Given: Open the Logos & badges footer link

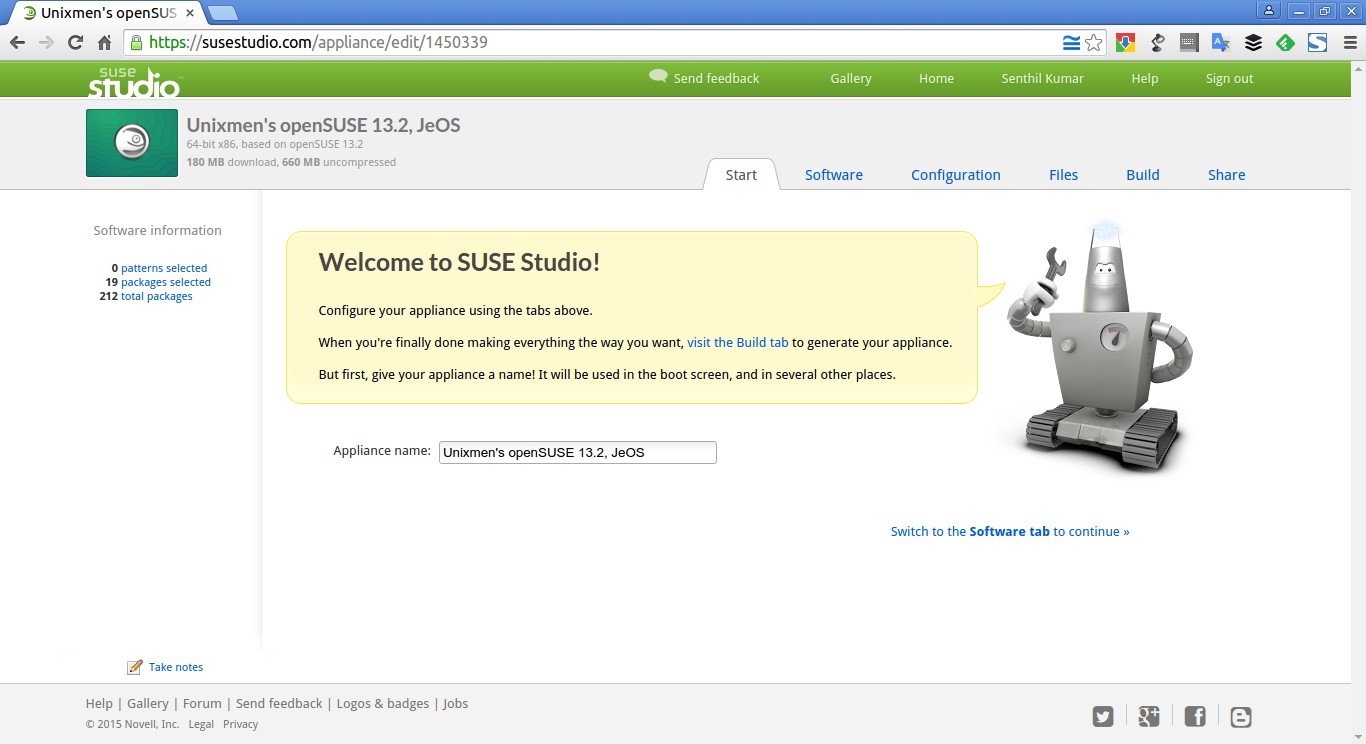Looking at the screenshot, I should 383,704.
